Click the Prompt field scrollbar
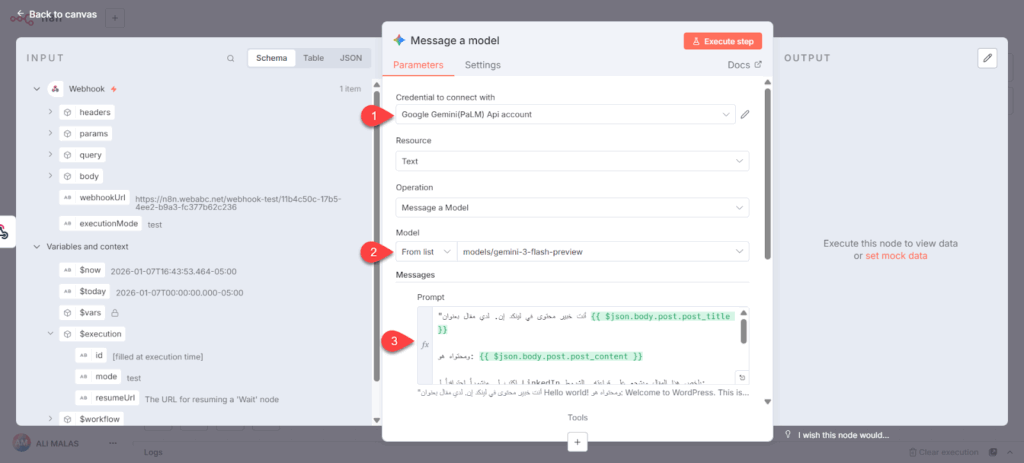 pos(743,330)
